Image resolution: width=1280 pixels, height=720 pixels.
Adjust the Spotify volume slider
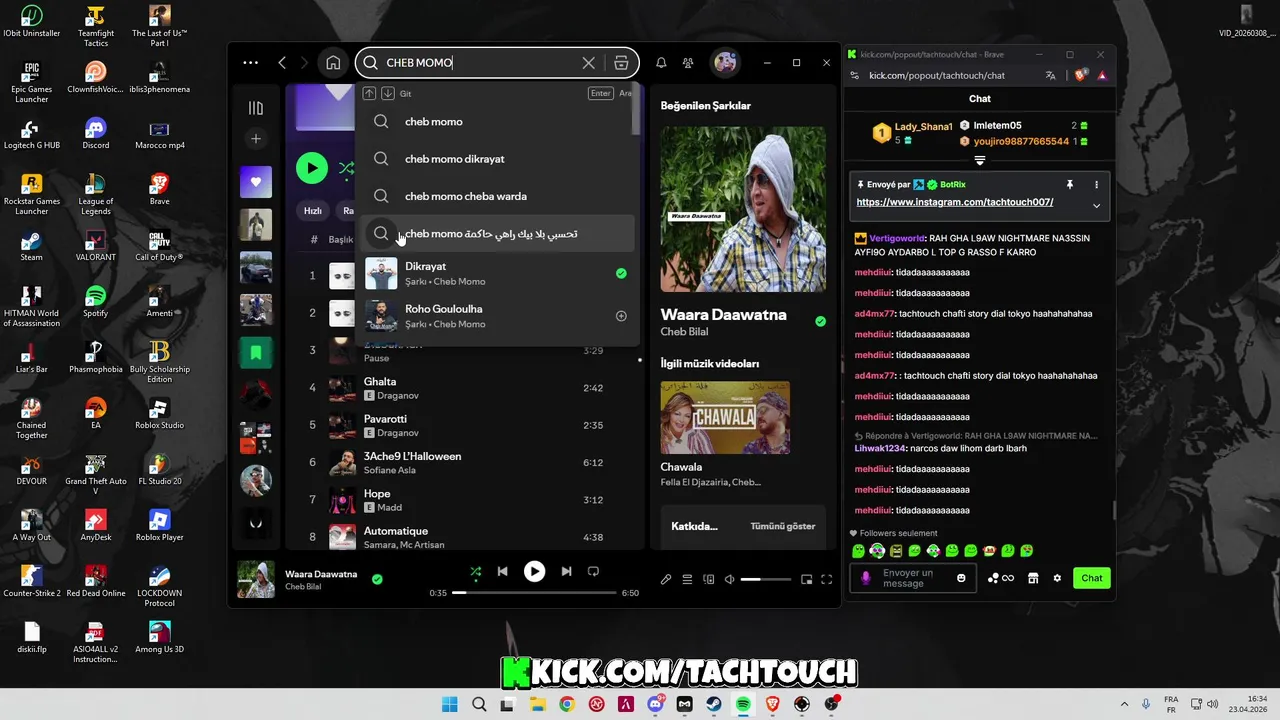(765, 579)
